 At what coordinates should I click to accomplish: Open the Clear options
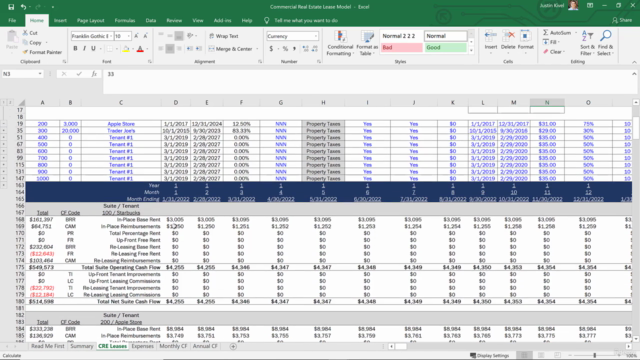pos(553,52)
